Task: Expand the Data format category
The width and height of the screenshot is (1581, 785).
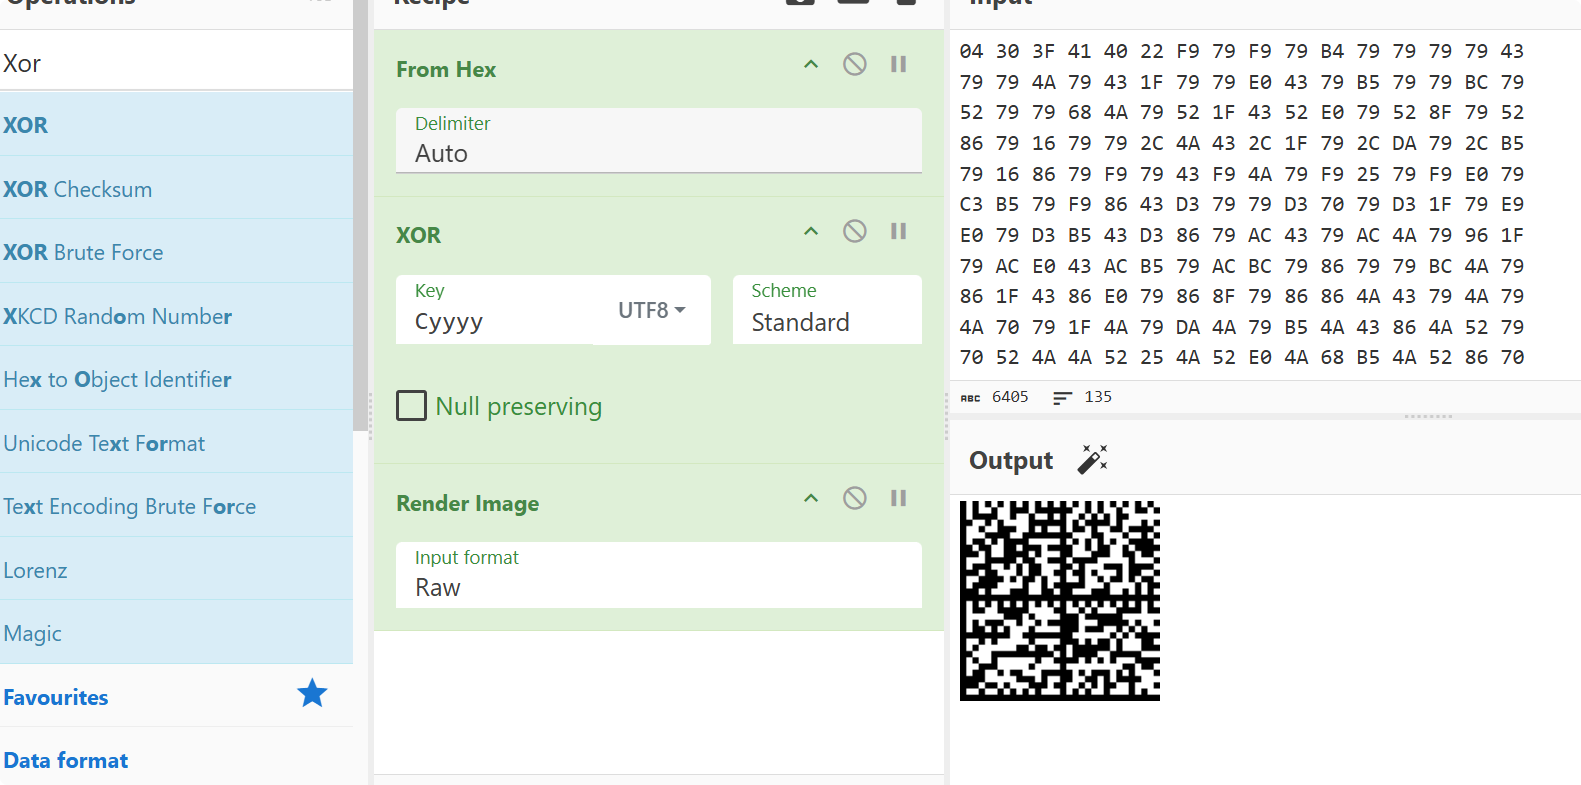Action: tap(176, 760)
